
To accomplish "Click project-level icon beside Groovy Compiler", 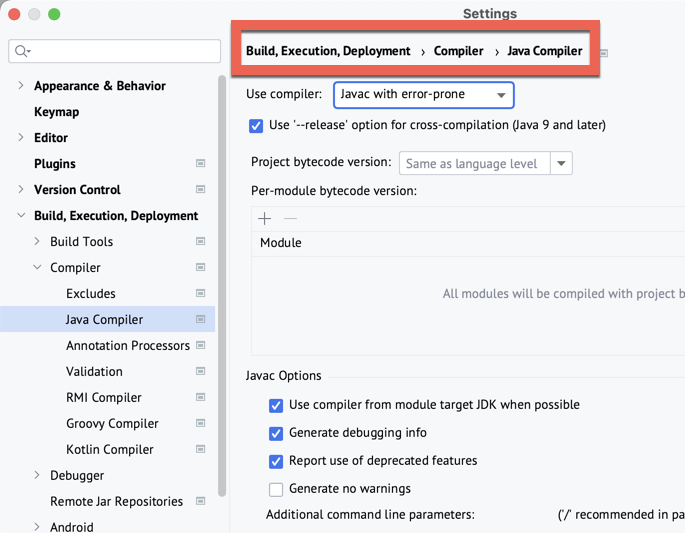I will [201, 423].
